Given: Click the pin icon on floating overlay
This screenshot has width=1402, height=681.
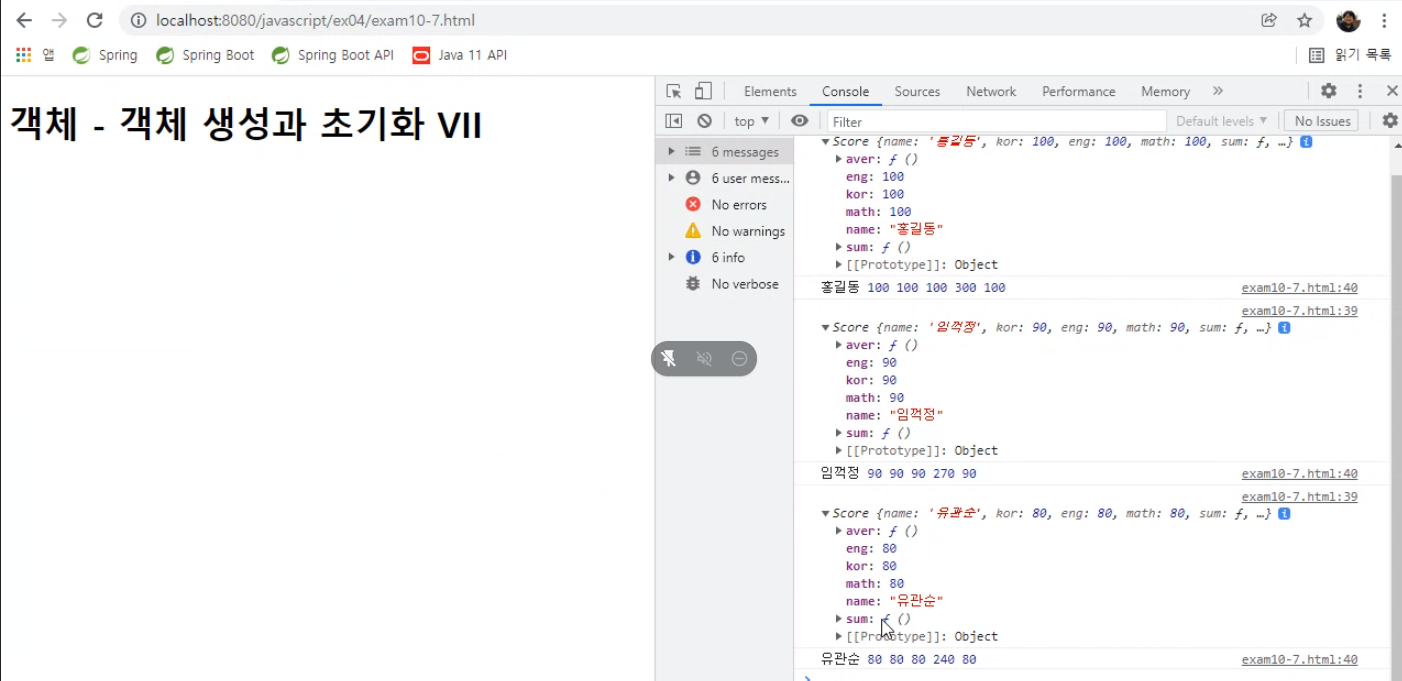Looking at the screenshot, I should pos(668,358).
